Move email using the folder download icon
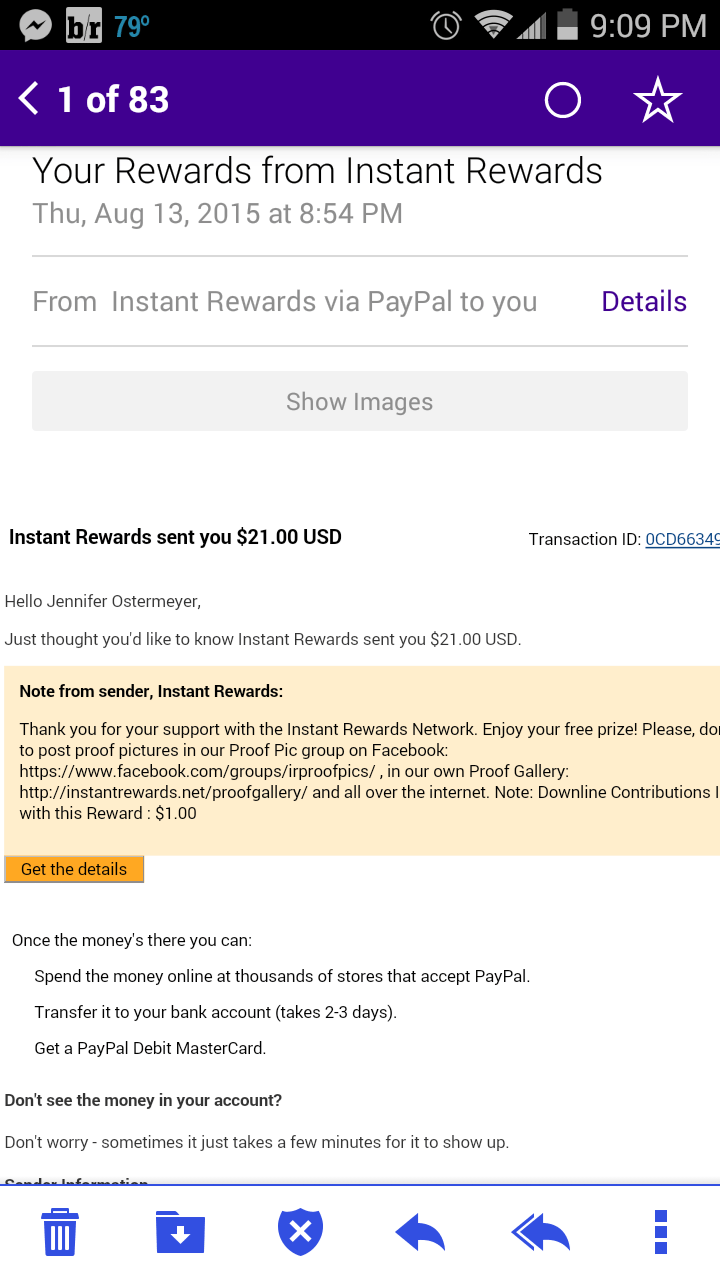The width and height of the screenshot is (720, 1280). (180, 1232)
